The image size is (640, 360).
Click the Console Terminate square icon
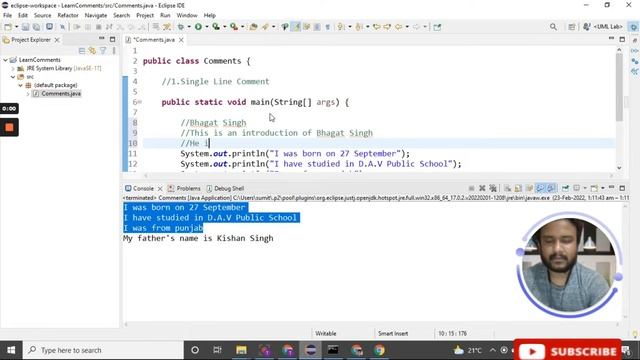[x=471, y=188]
